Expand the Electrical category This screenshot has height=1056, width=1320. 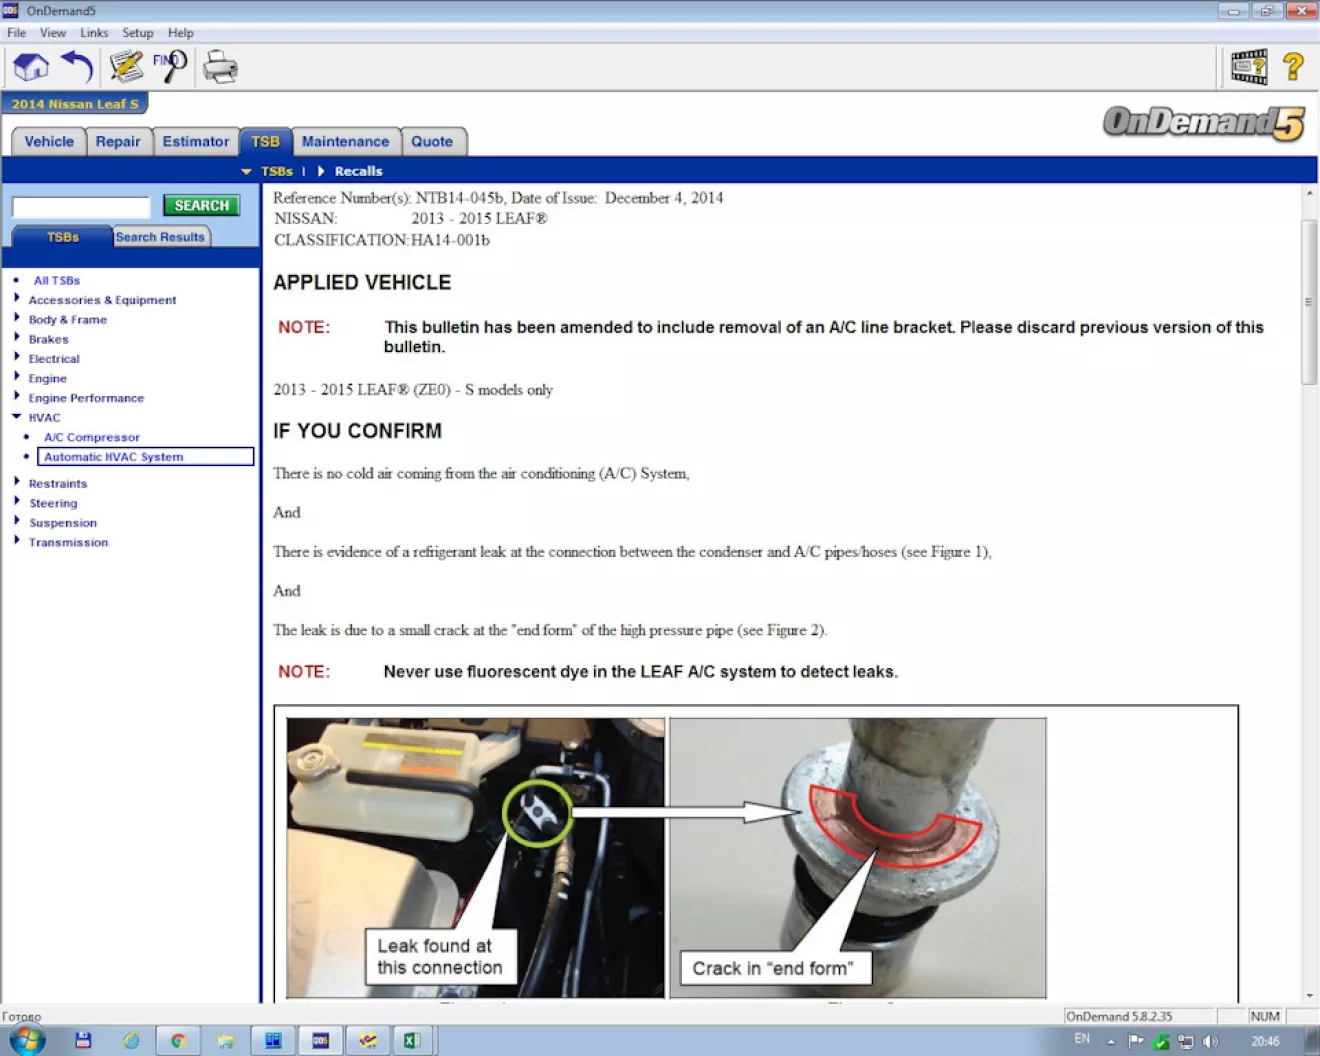[x=17, y=357]
